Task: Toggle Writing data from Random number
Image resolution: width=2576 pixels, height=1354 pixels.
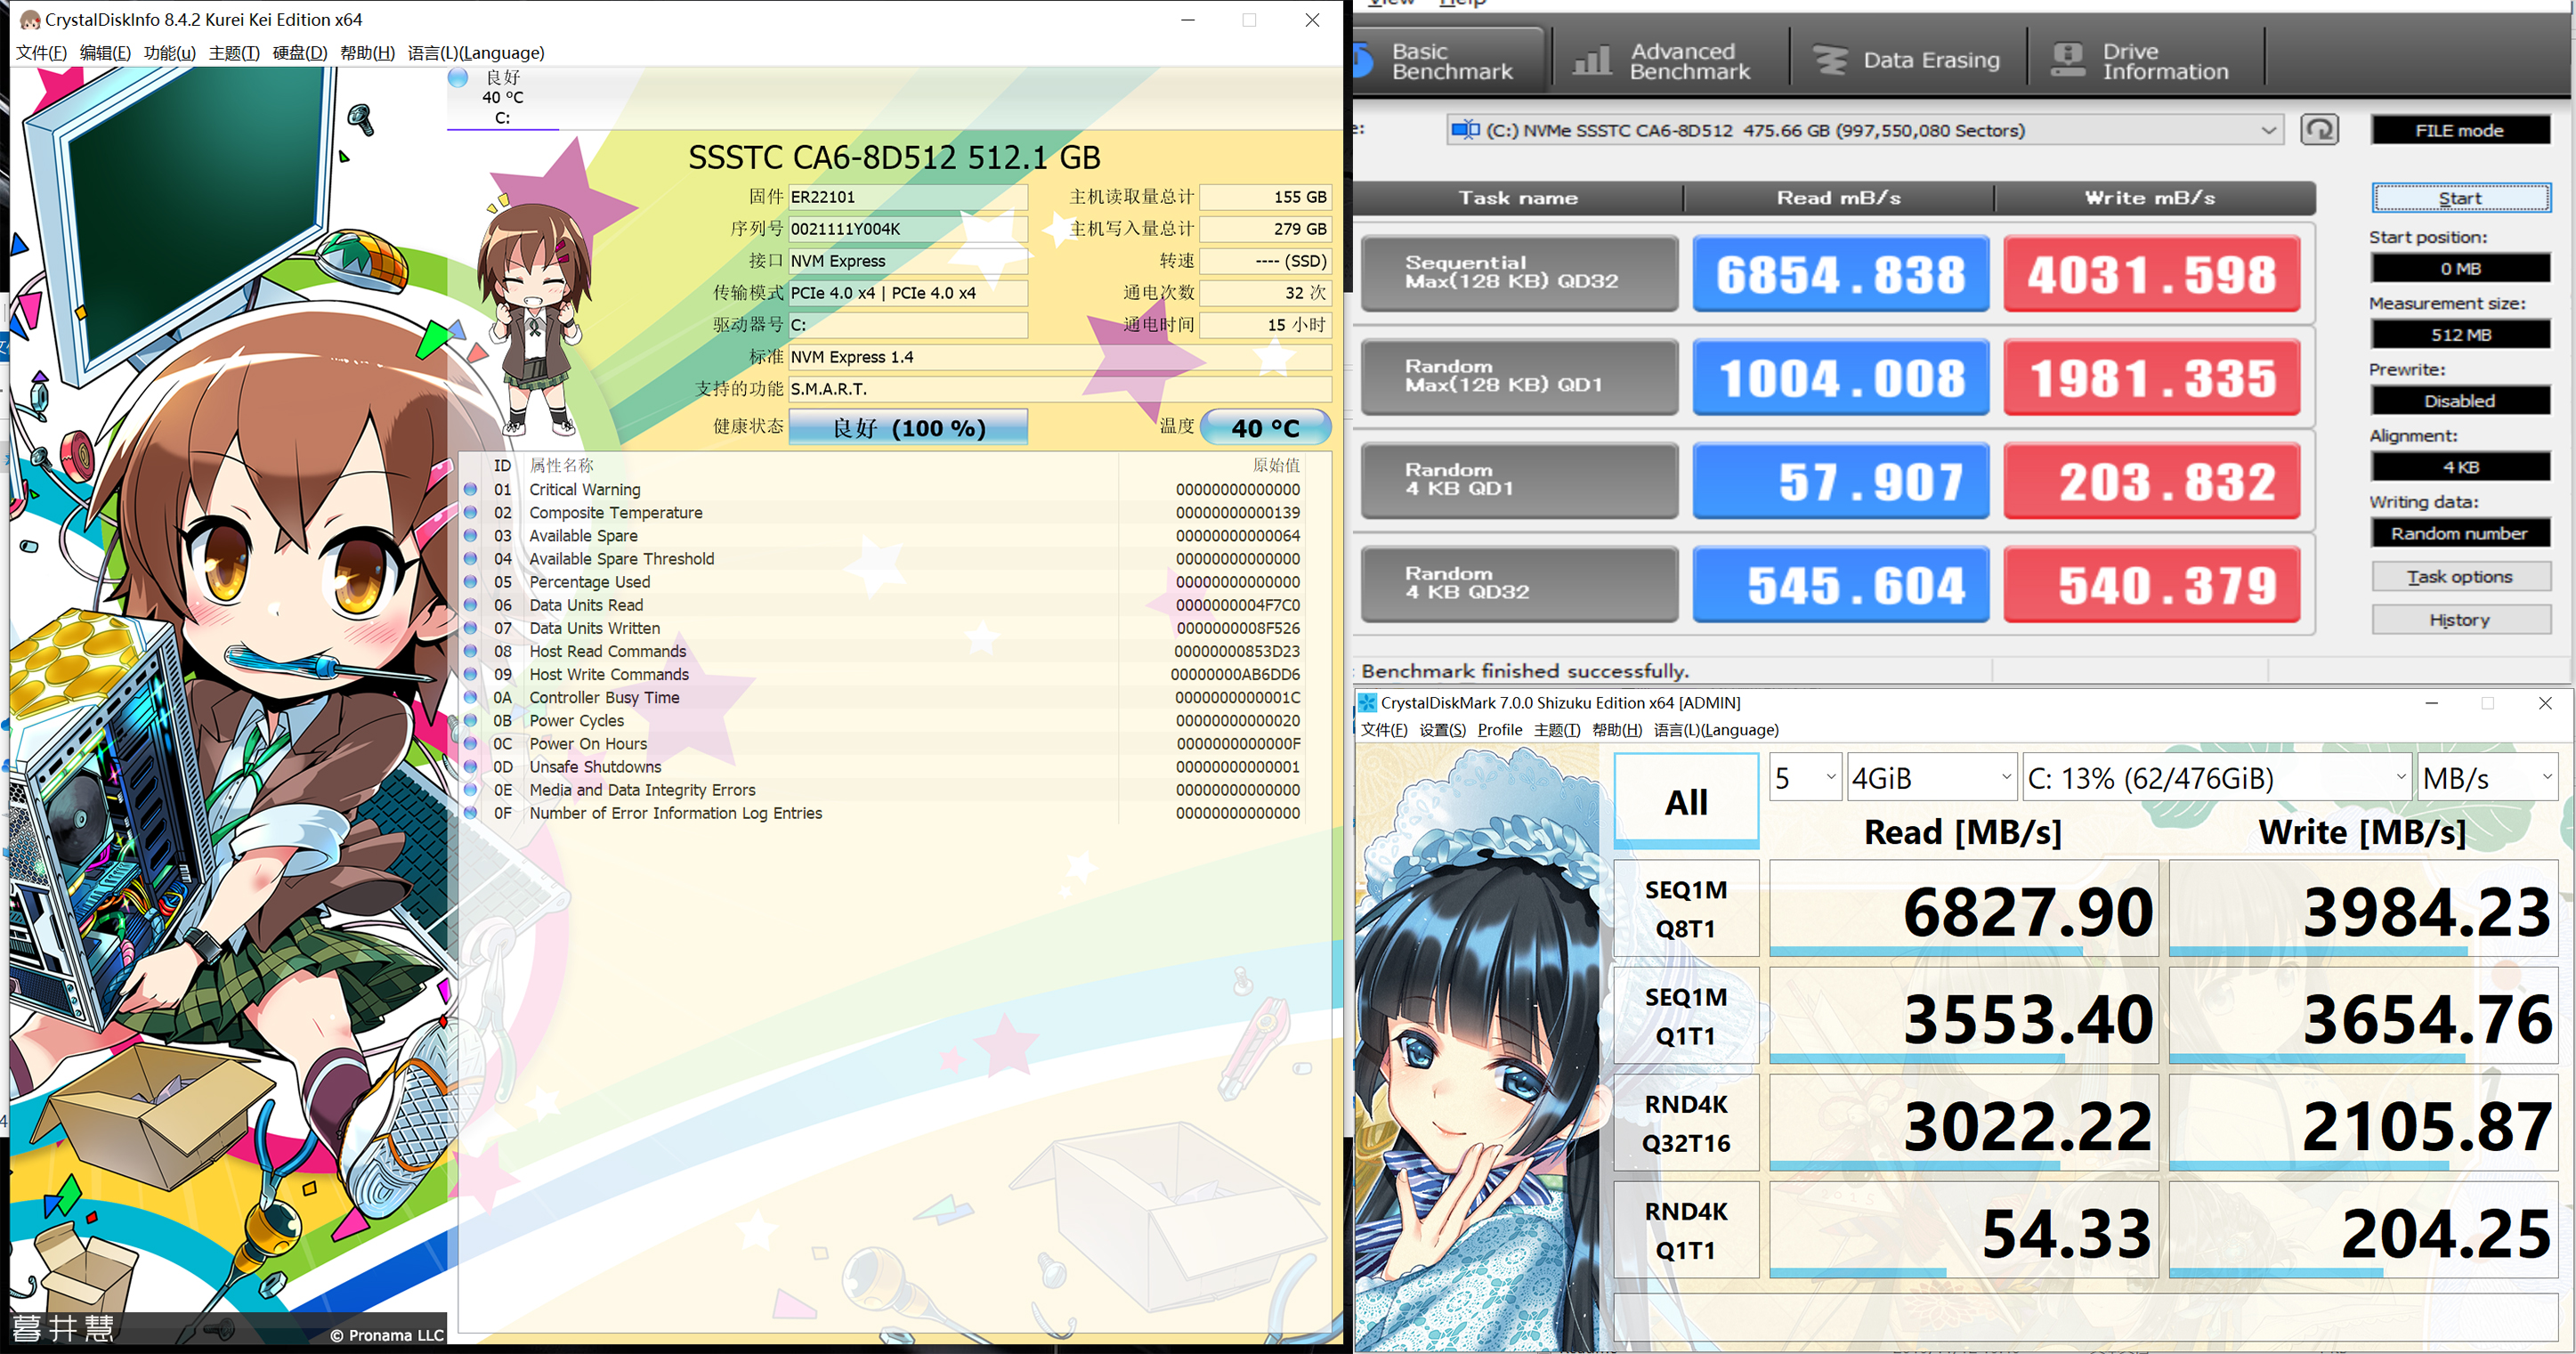Action: pyautogui.click(x=2460, y=533)
